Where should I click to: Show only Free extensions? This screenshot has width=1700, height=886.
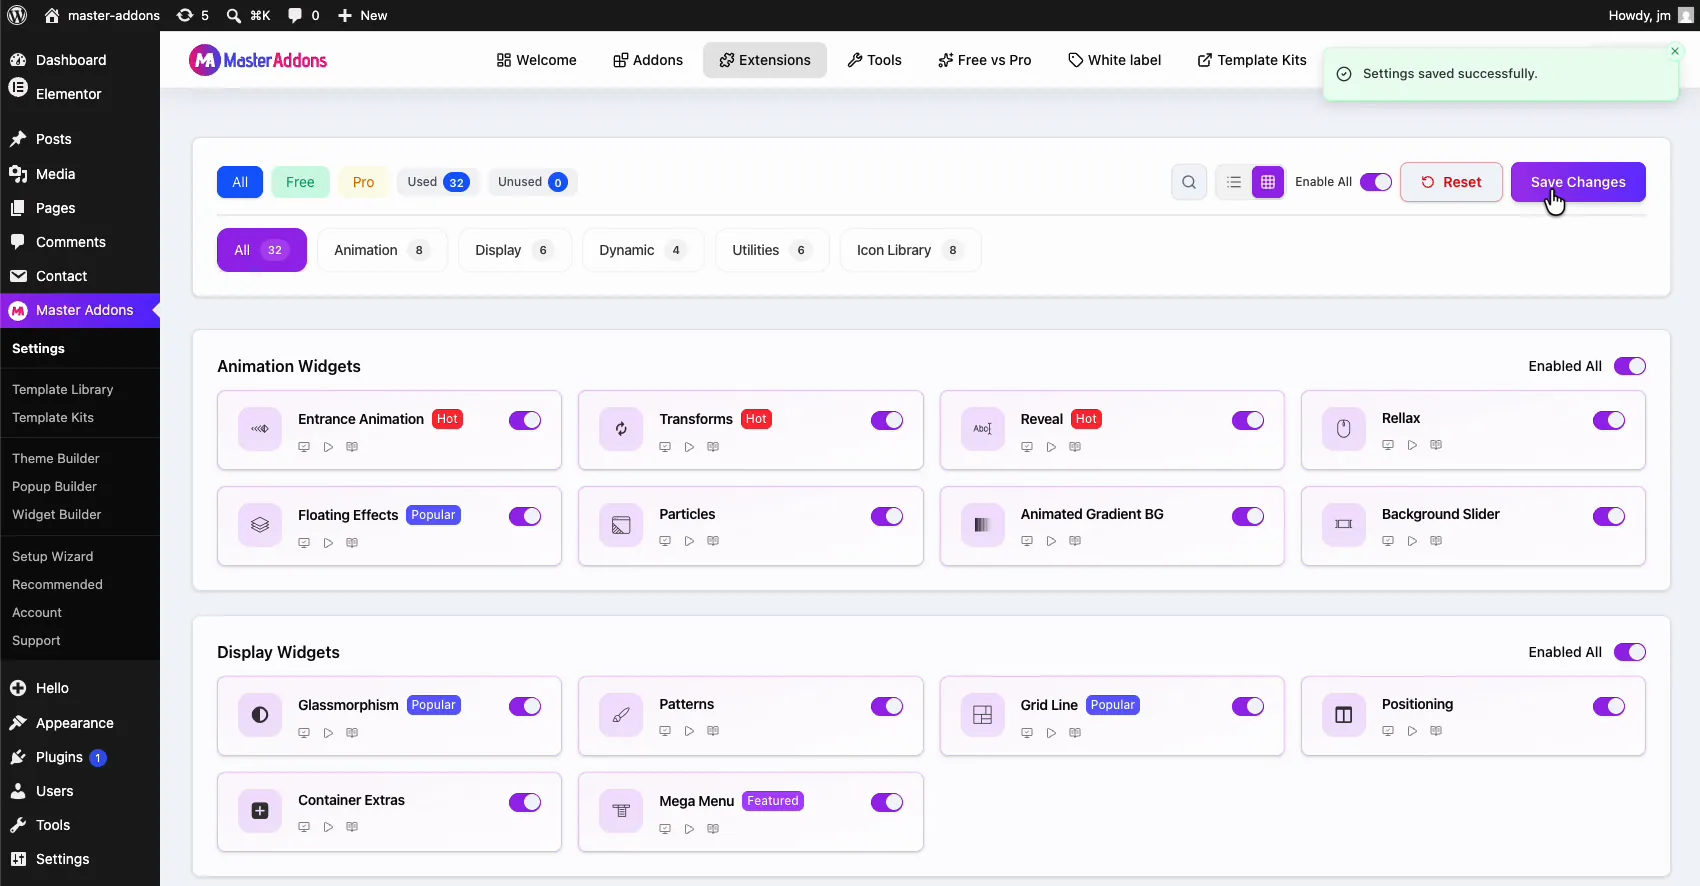tap(300, 182)
